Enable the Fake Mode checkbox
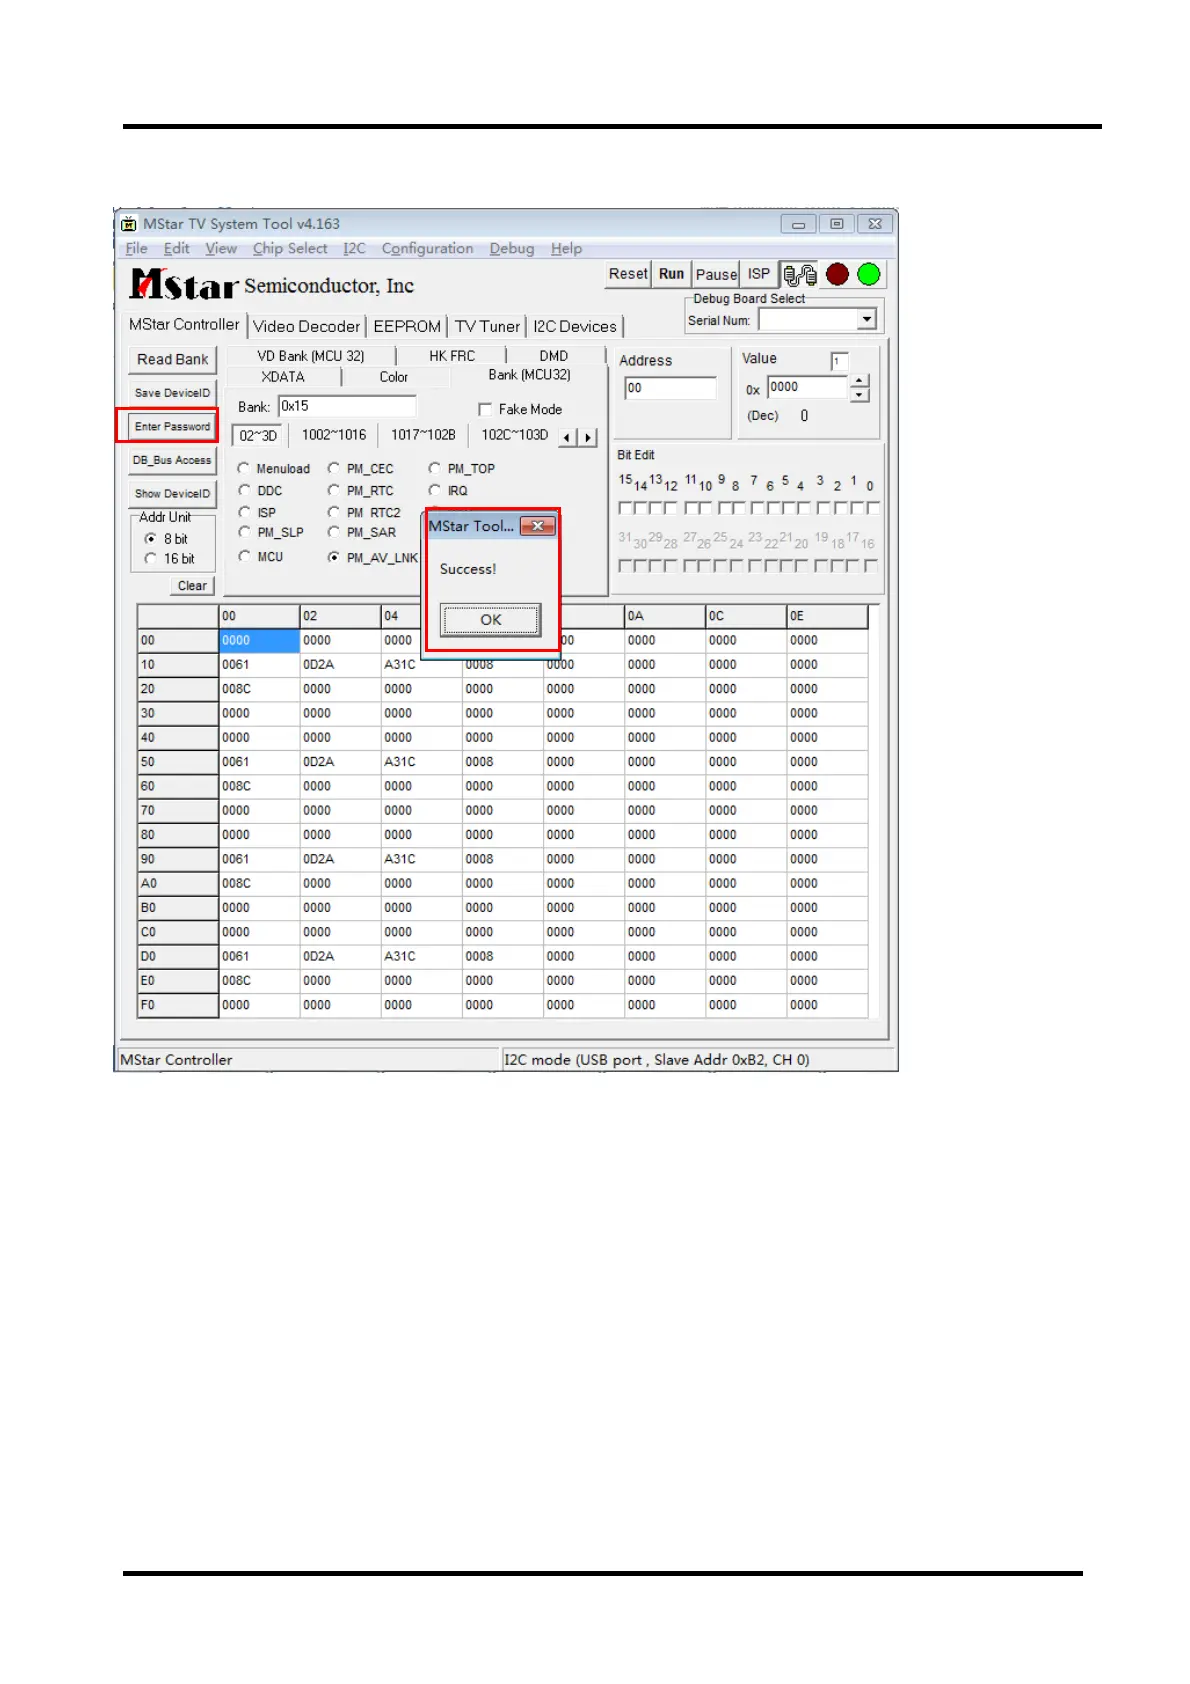The image size is (1190, 1684). tap(485, 409)
